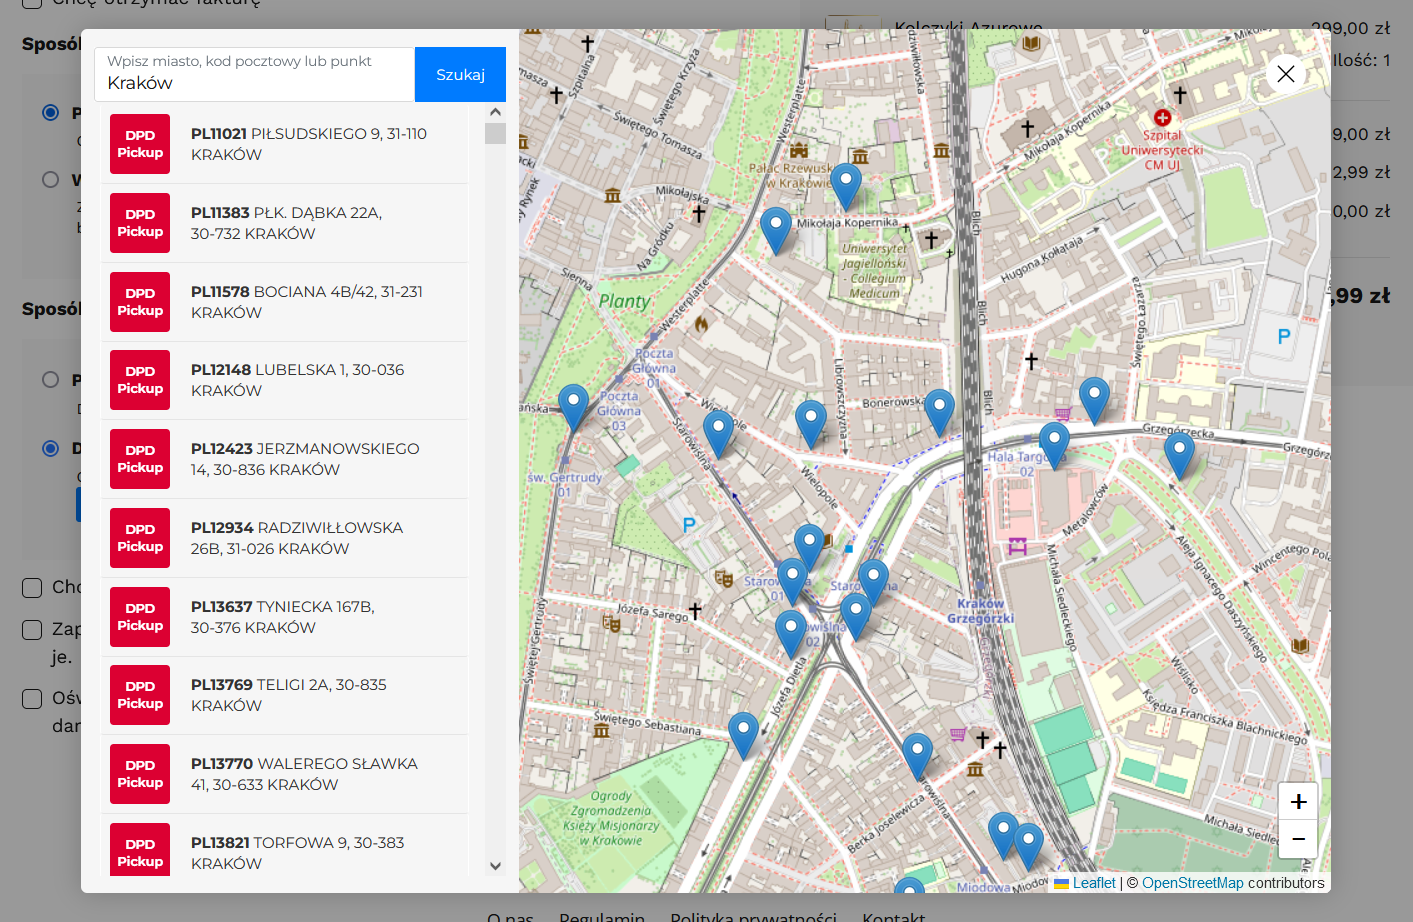Select pickup point PL11021 PIŁSUDSKIEGO 9
1413x922 pixels.
pos(285,144)
